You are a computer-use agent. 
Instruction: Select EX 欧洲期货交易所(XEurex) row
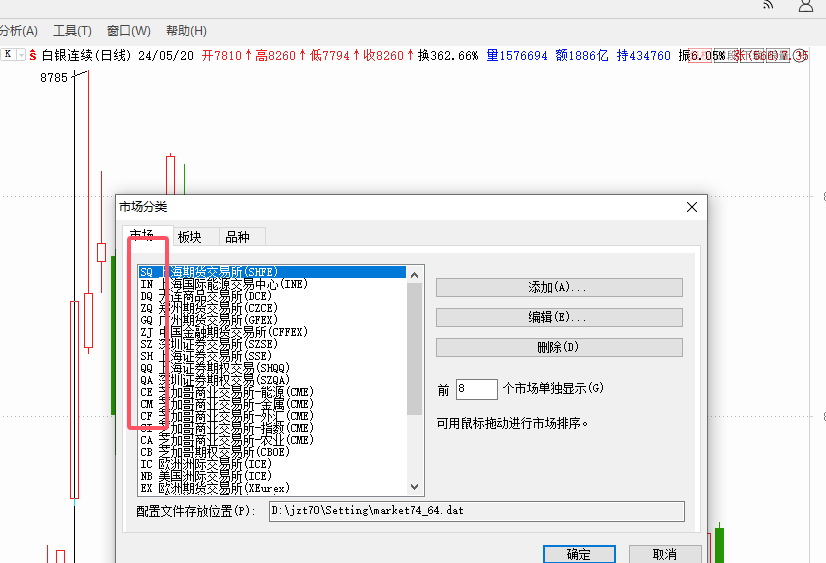[x=272, y=488]
